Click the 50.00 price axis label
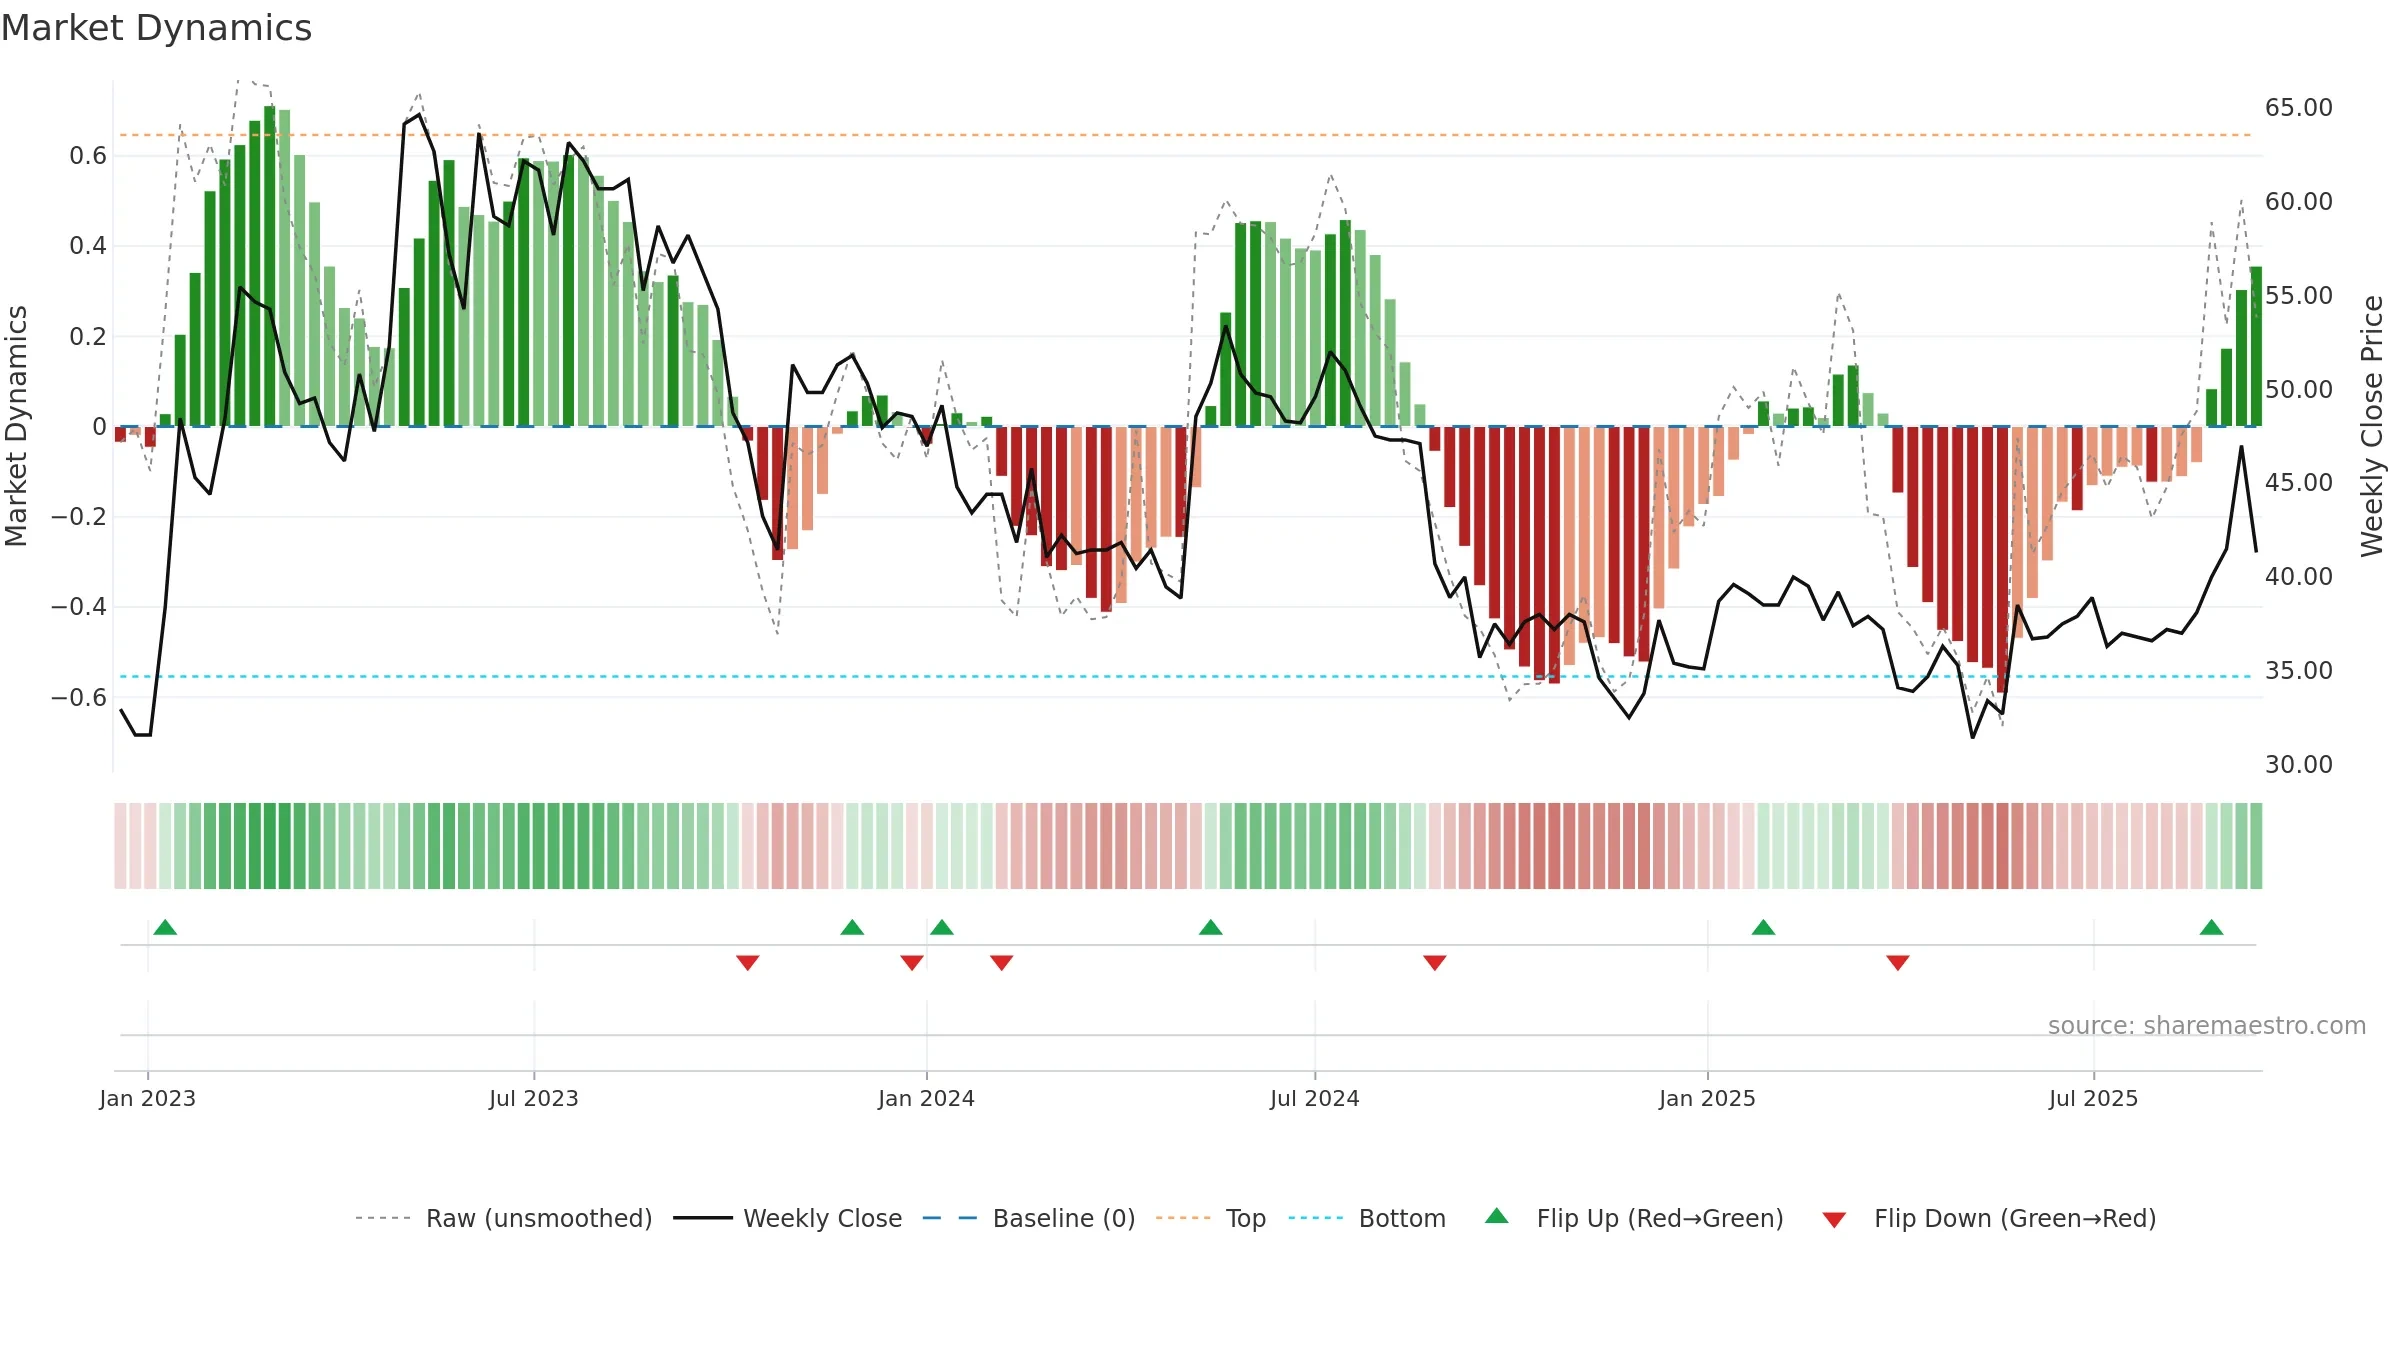This screenshot has width=2400, height=1350. (2299, 390)
